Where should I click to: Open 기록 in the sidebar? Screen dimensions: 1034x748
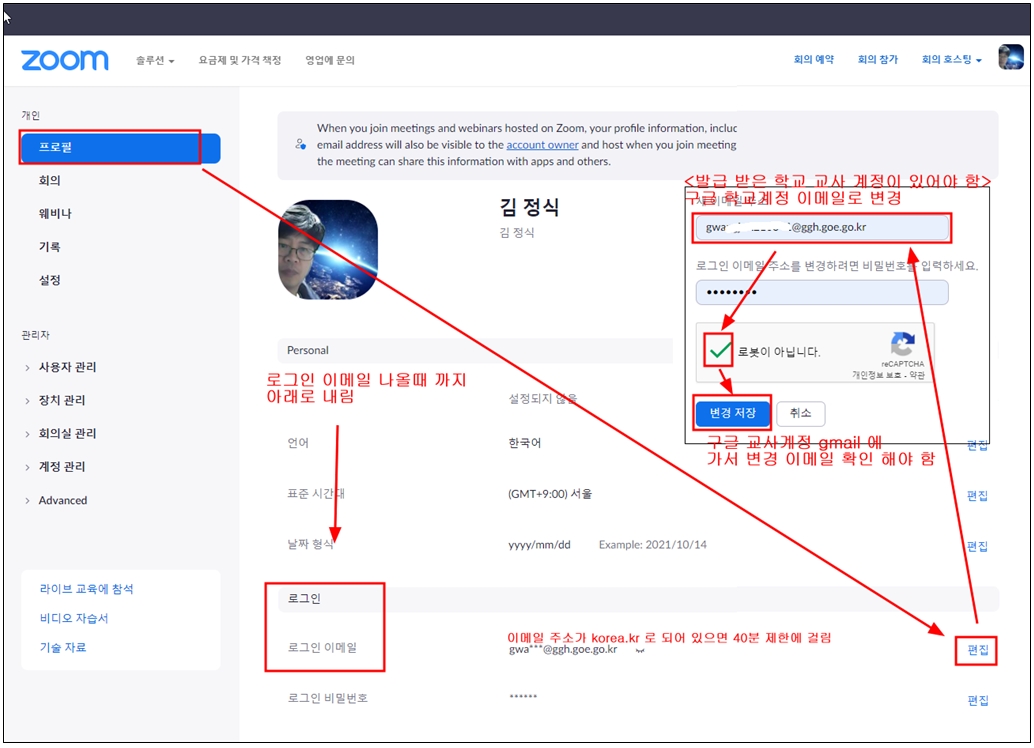(49, 247)
